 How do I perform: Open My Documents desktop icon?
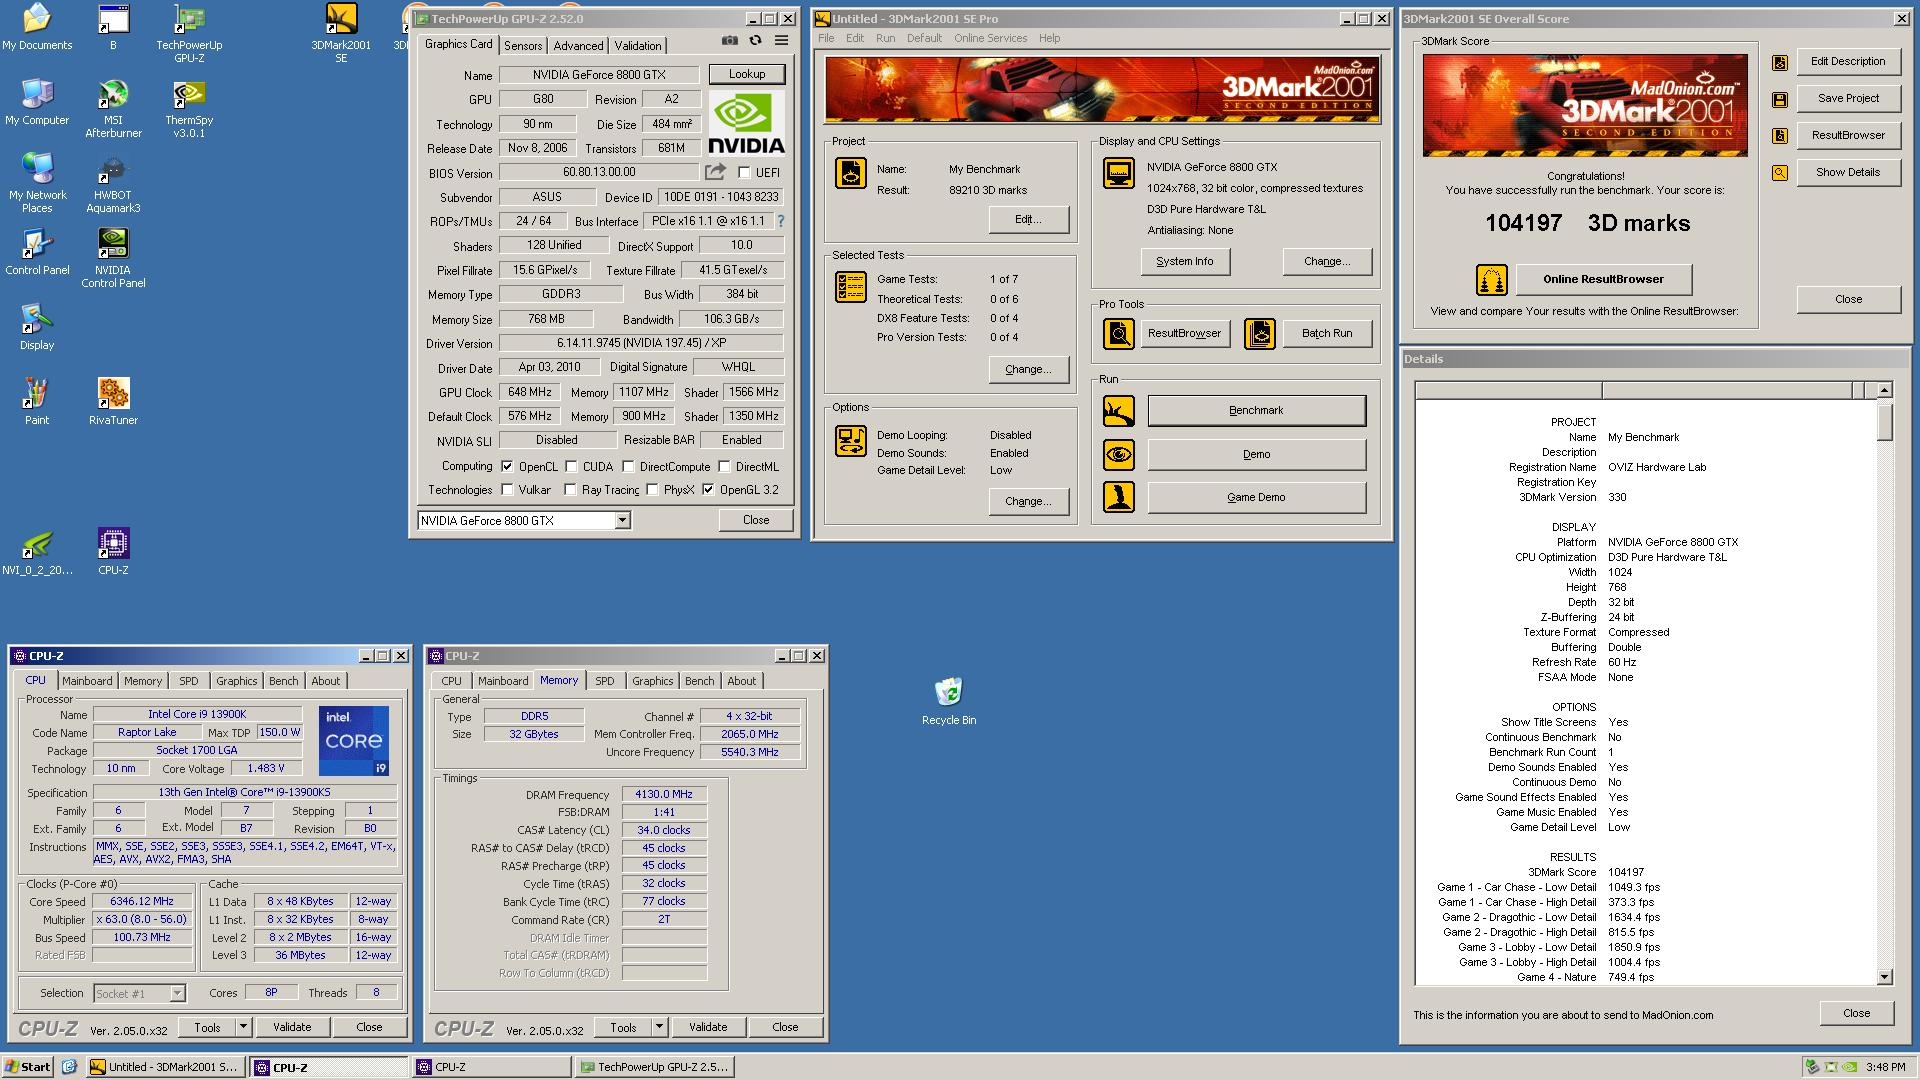coord(37,28)
